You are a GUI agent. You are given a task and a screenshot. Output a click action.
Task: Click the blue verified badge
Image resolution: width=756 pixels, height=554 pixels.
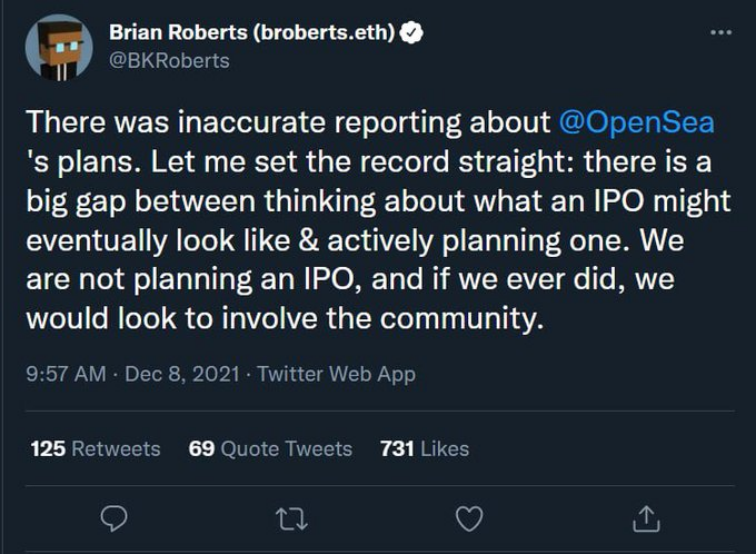click(412, 32)
